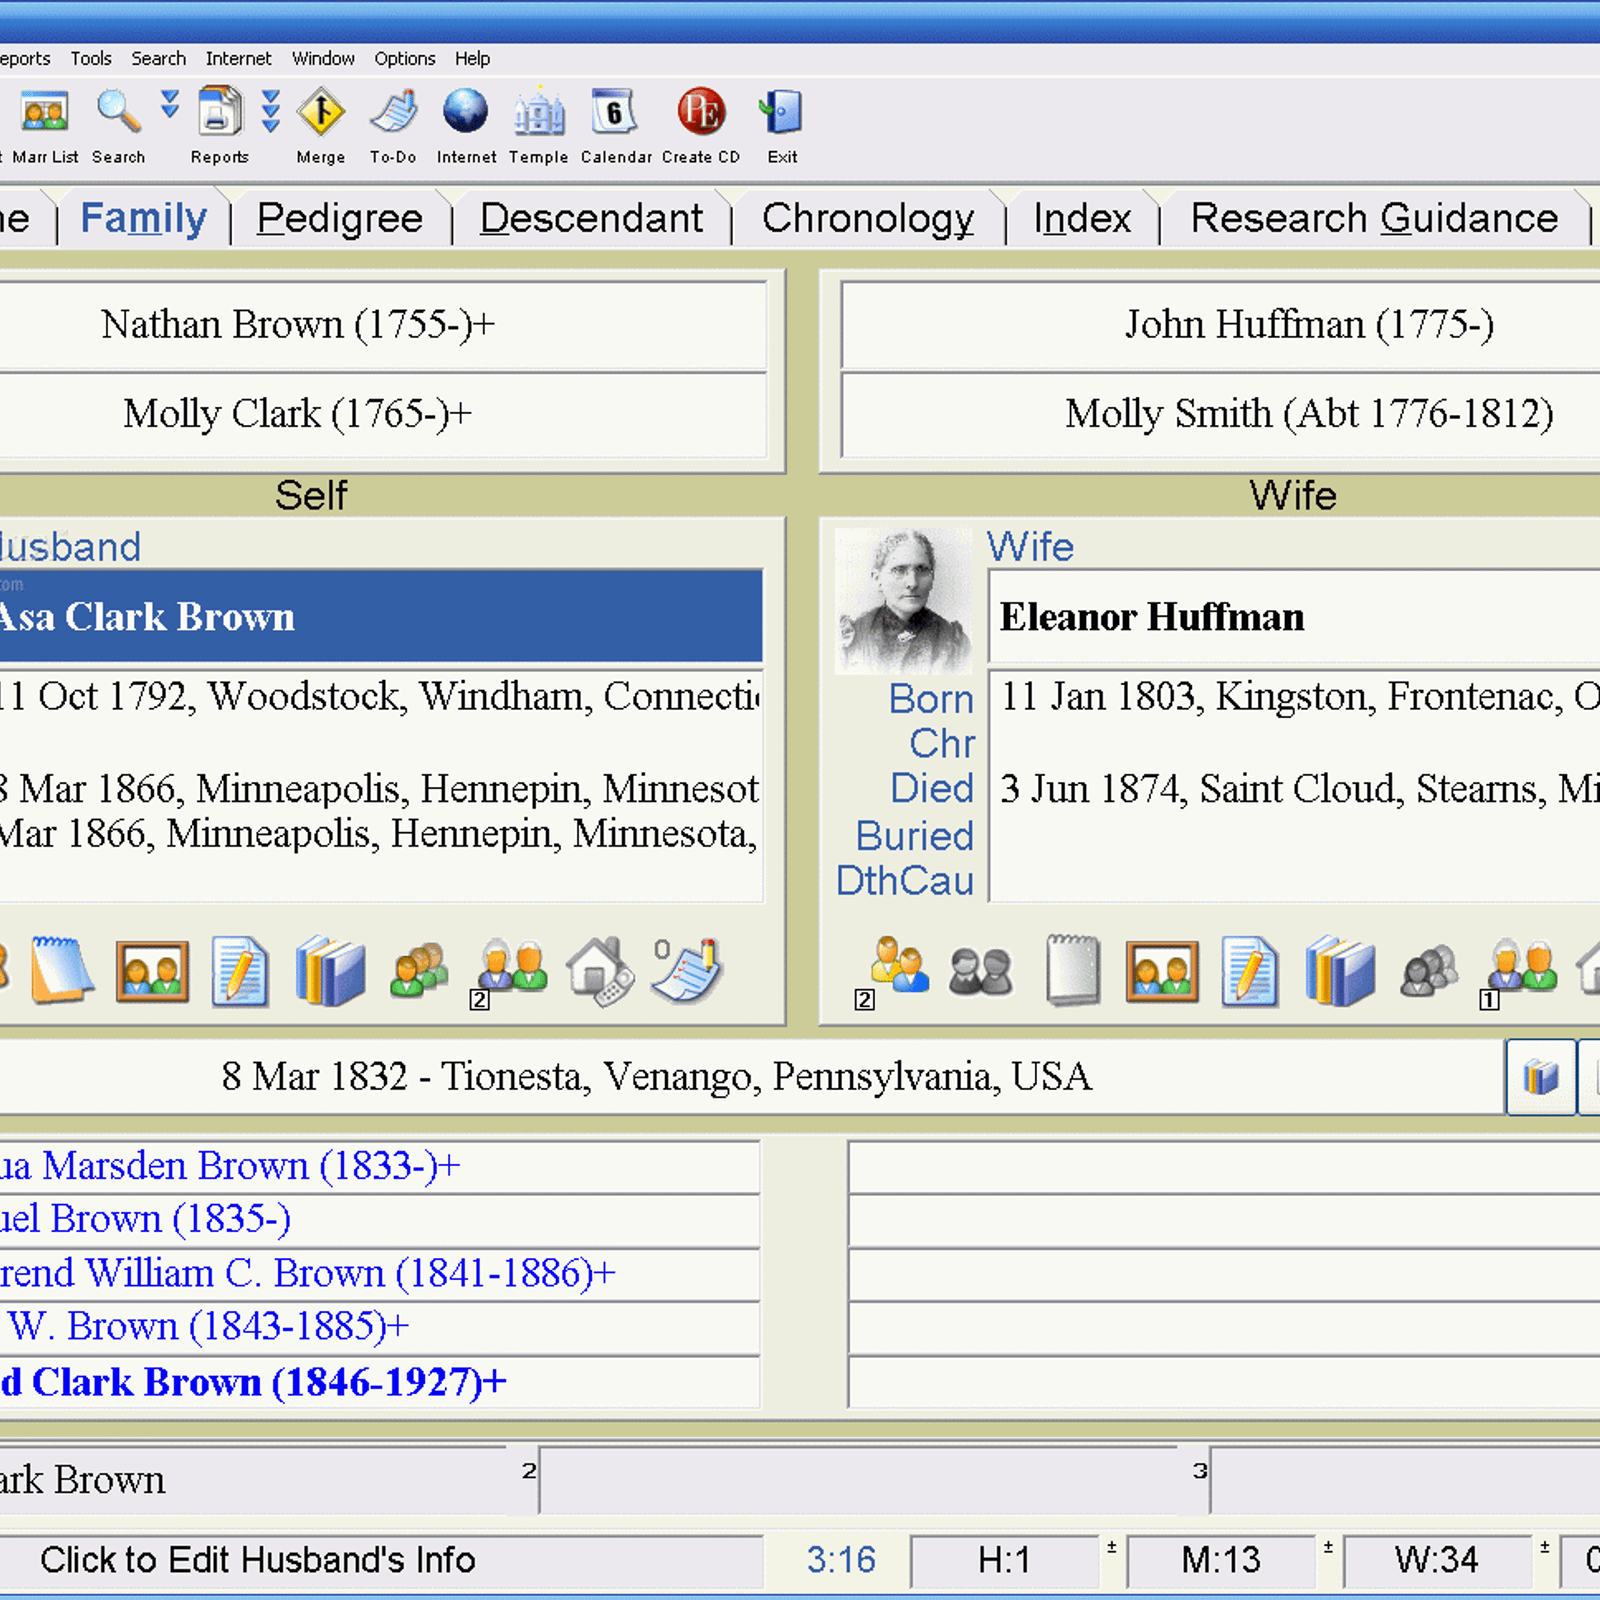Click the marriage sources books button
This screenshot has height=1600, width=1600.
click(x=1541, y=1077)
